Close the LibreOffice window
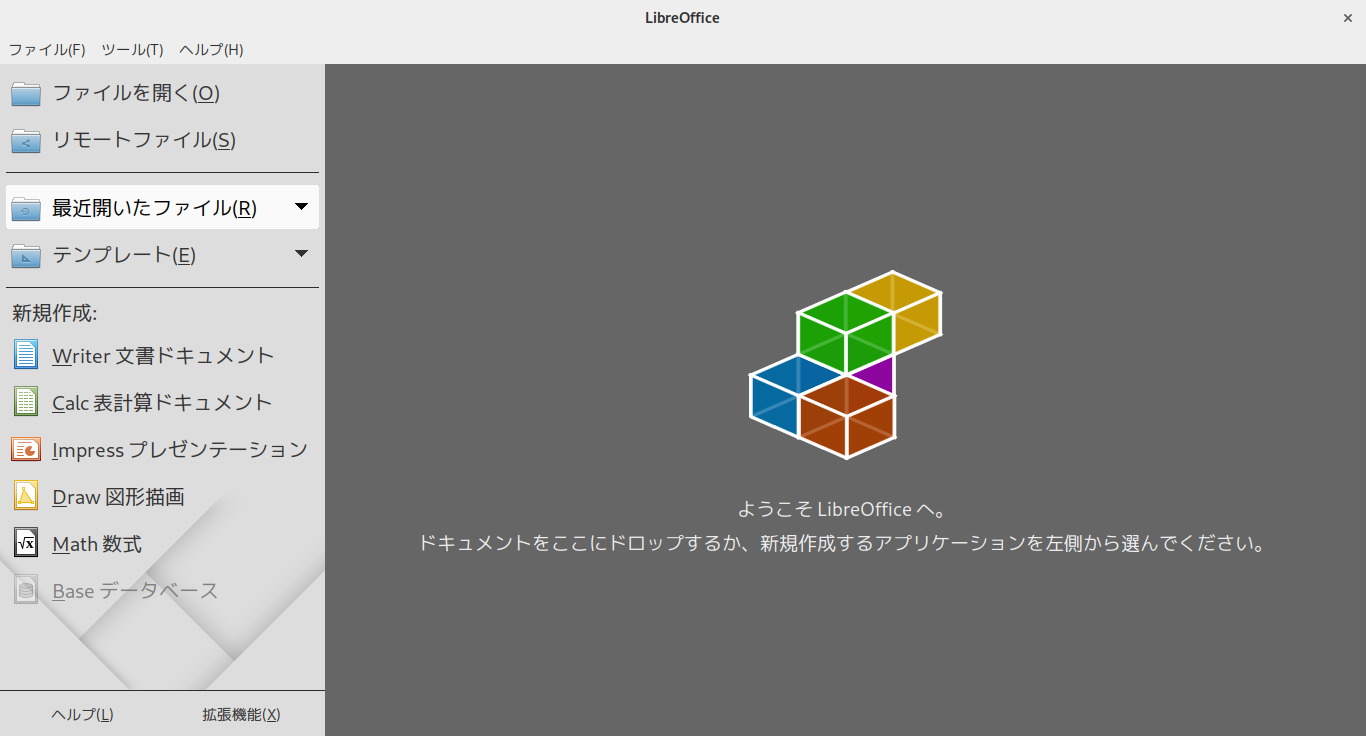This screenshot has height=736, width=1366. coord(1348,18)
